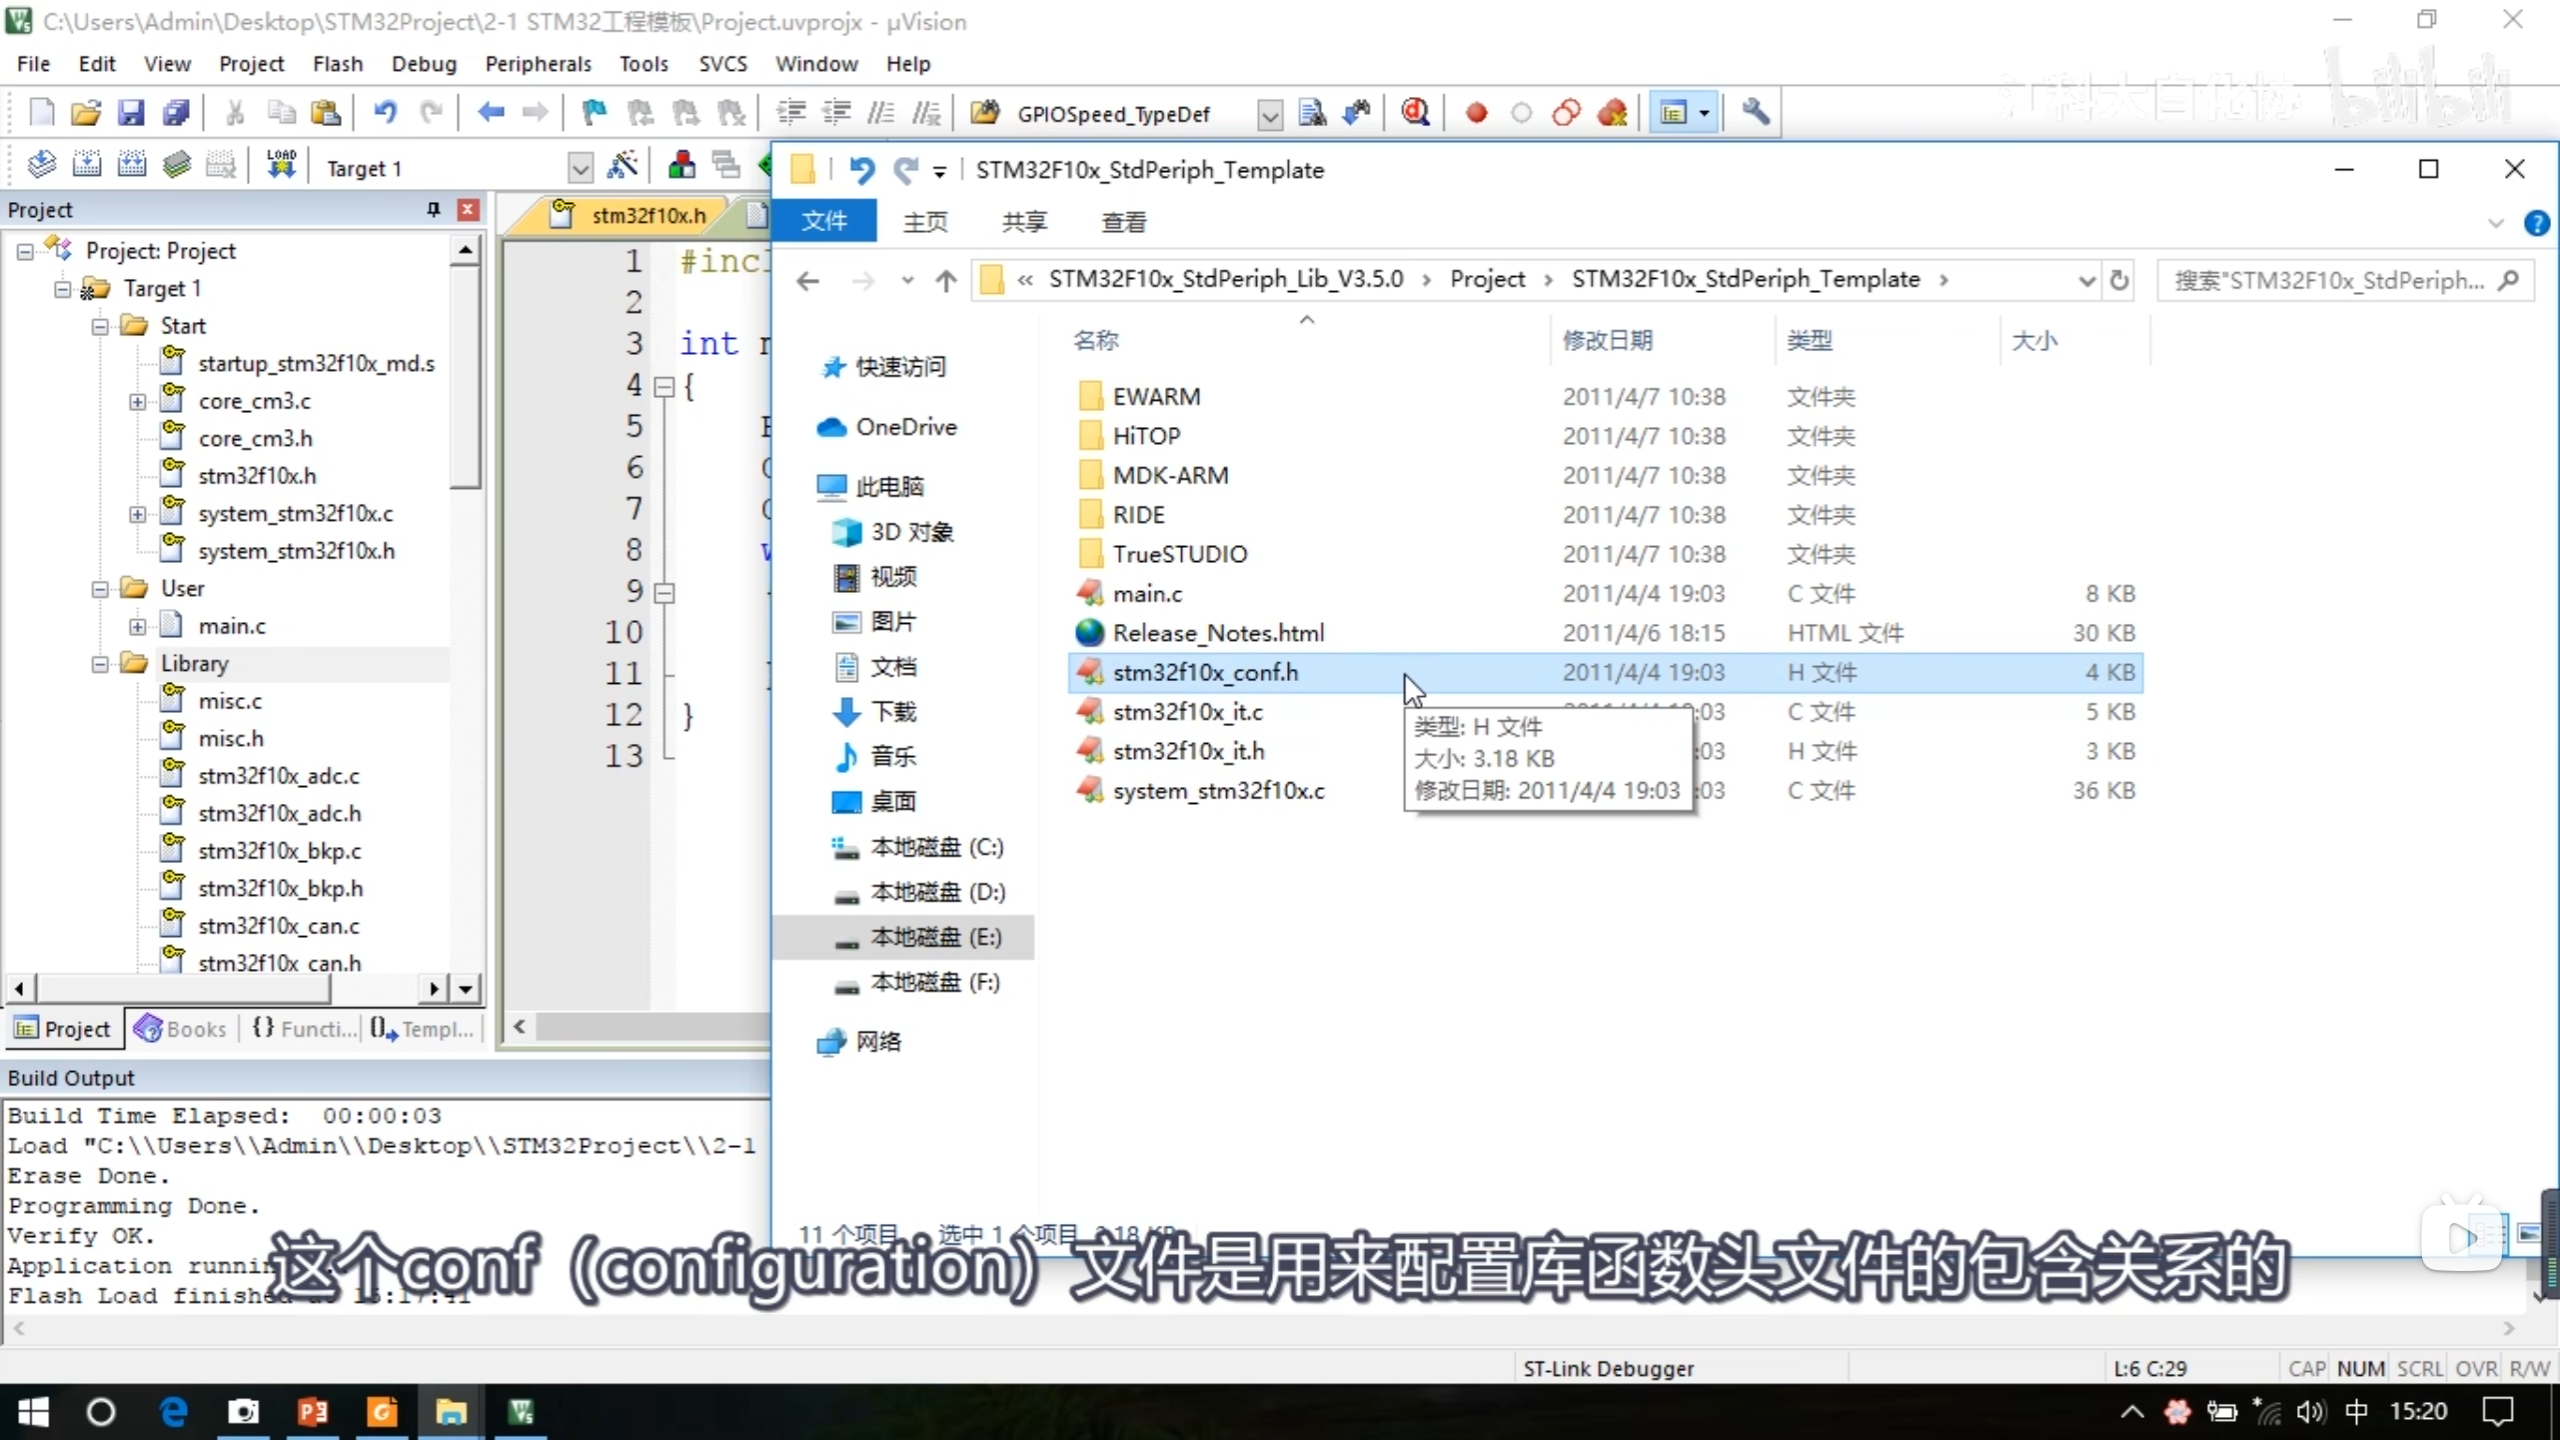Expand the main.c node under User
Screen dimensions: 2560x1440
point(138,627)
